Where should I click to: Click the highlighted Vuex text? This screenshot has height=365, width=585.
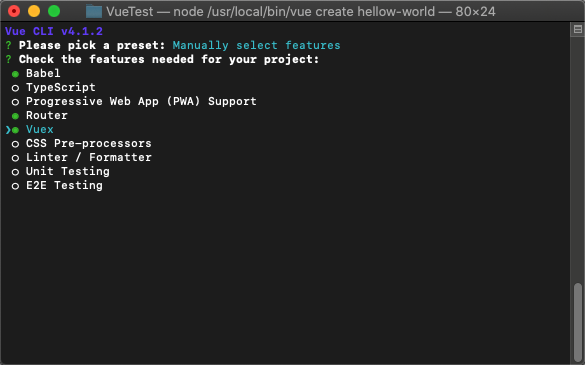tap(40, 130)
